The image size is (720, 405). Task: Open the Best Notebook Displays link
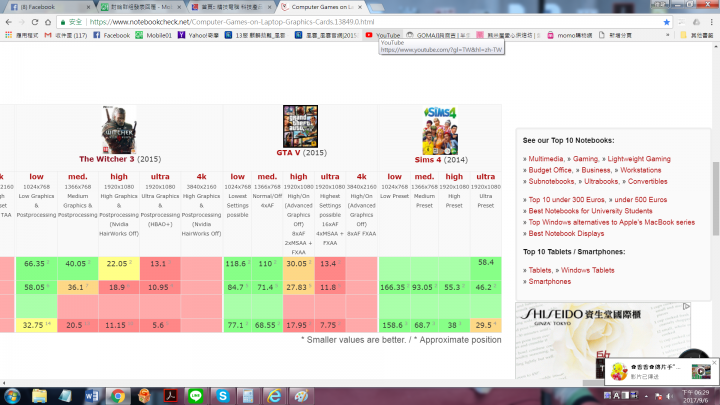tap(566, 233)
